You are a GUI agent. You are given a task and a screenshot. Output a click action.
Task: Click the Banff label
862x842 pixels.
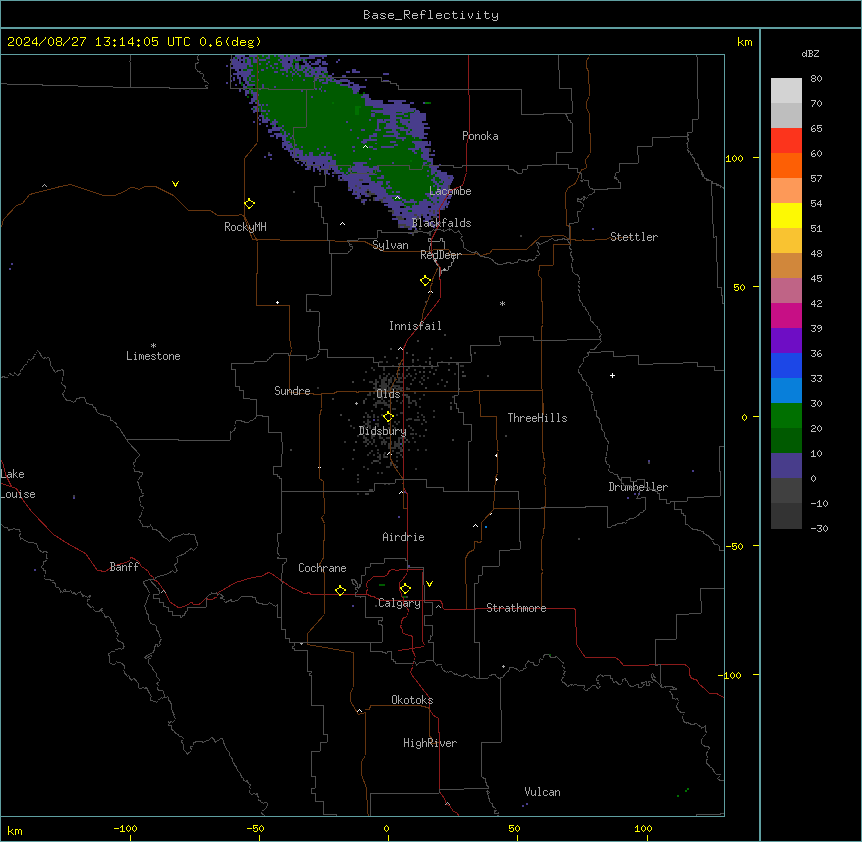click(x=124, y=567)
